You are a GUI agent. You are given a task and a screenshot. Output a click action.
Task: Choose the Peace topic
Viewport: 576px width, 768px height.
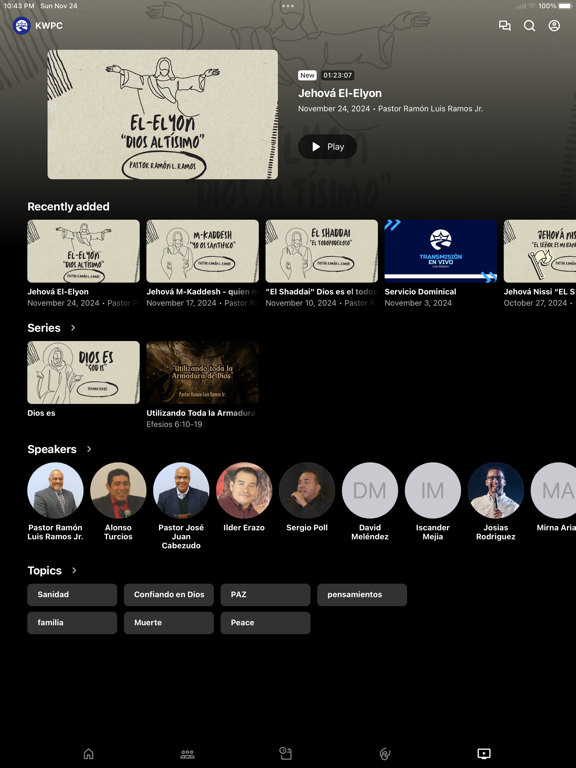point(265,623)
